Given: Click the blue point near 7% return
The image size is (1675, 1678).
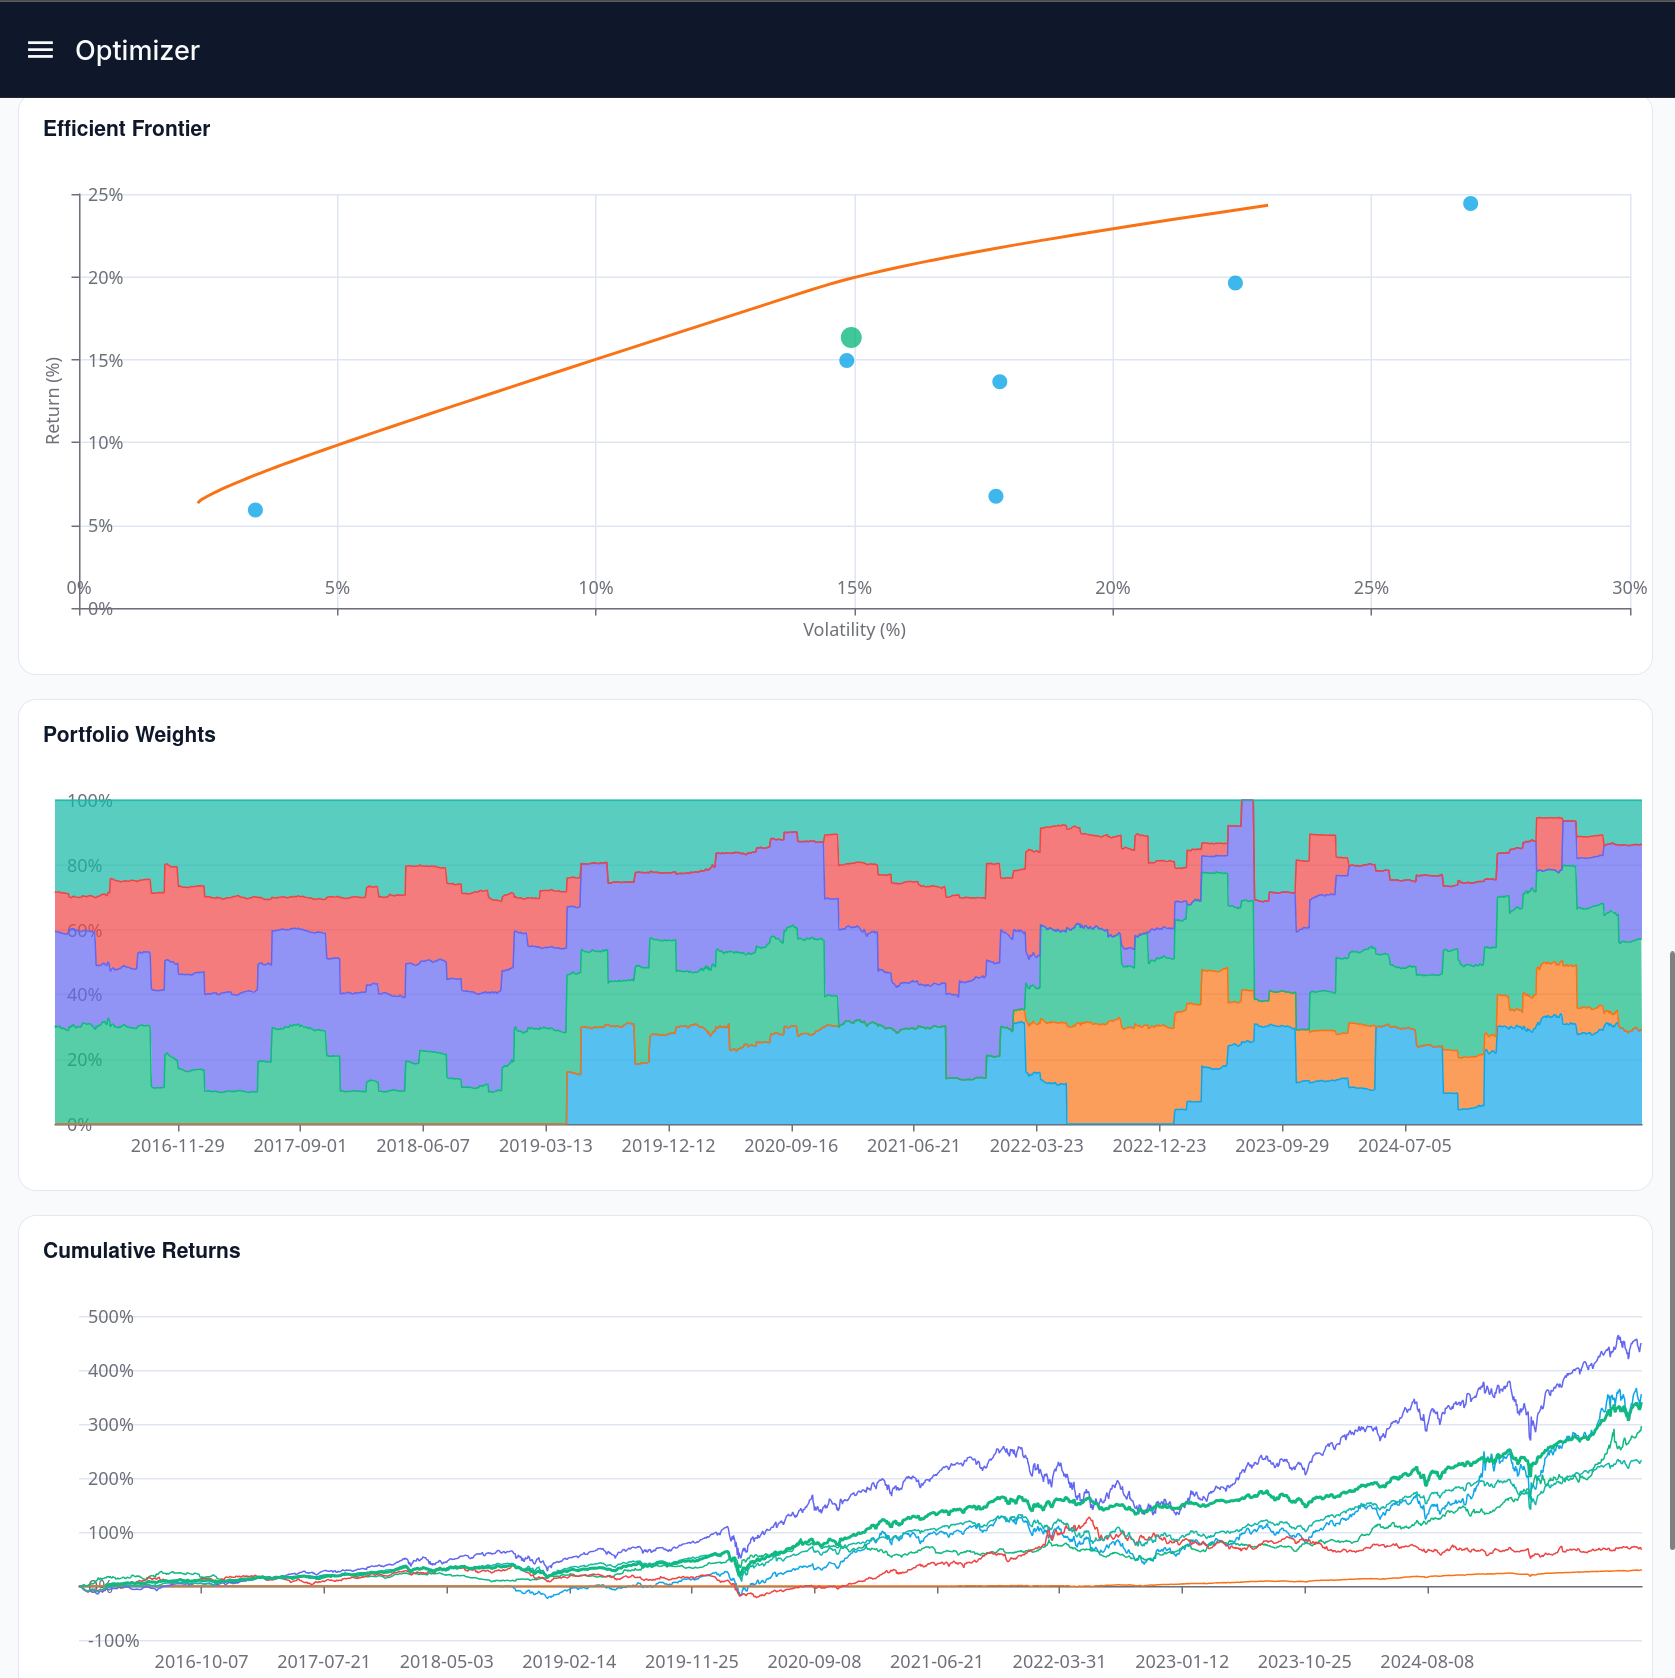Looking at the screenshot, I should [x=995, y=495].
